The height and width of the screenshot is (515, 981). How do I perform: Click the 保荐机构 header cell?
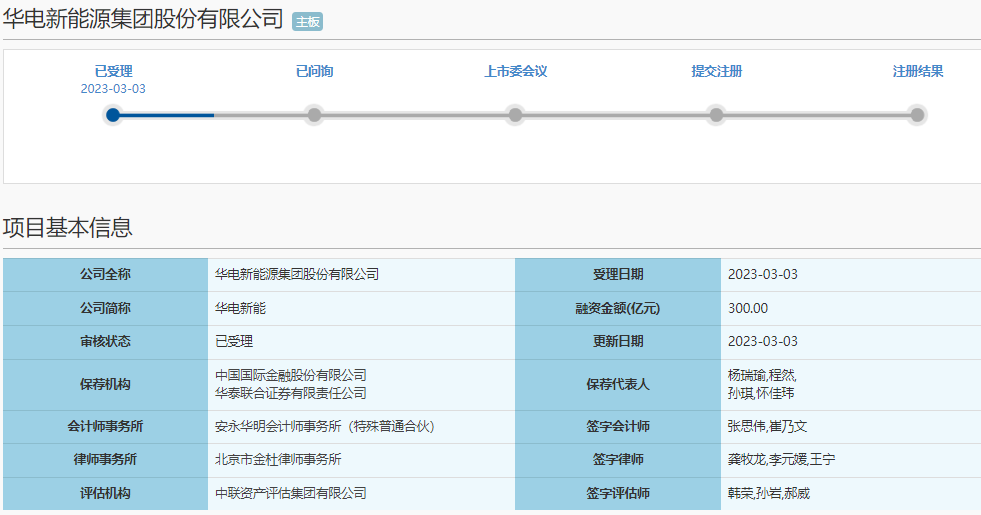(x=105, y=385)
